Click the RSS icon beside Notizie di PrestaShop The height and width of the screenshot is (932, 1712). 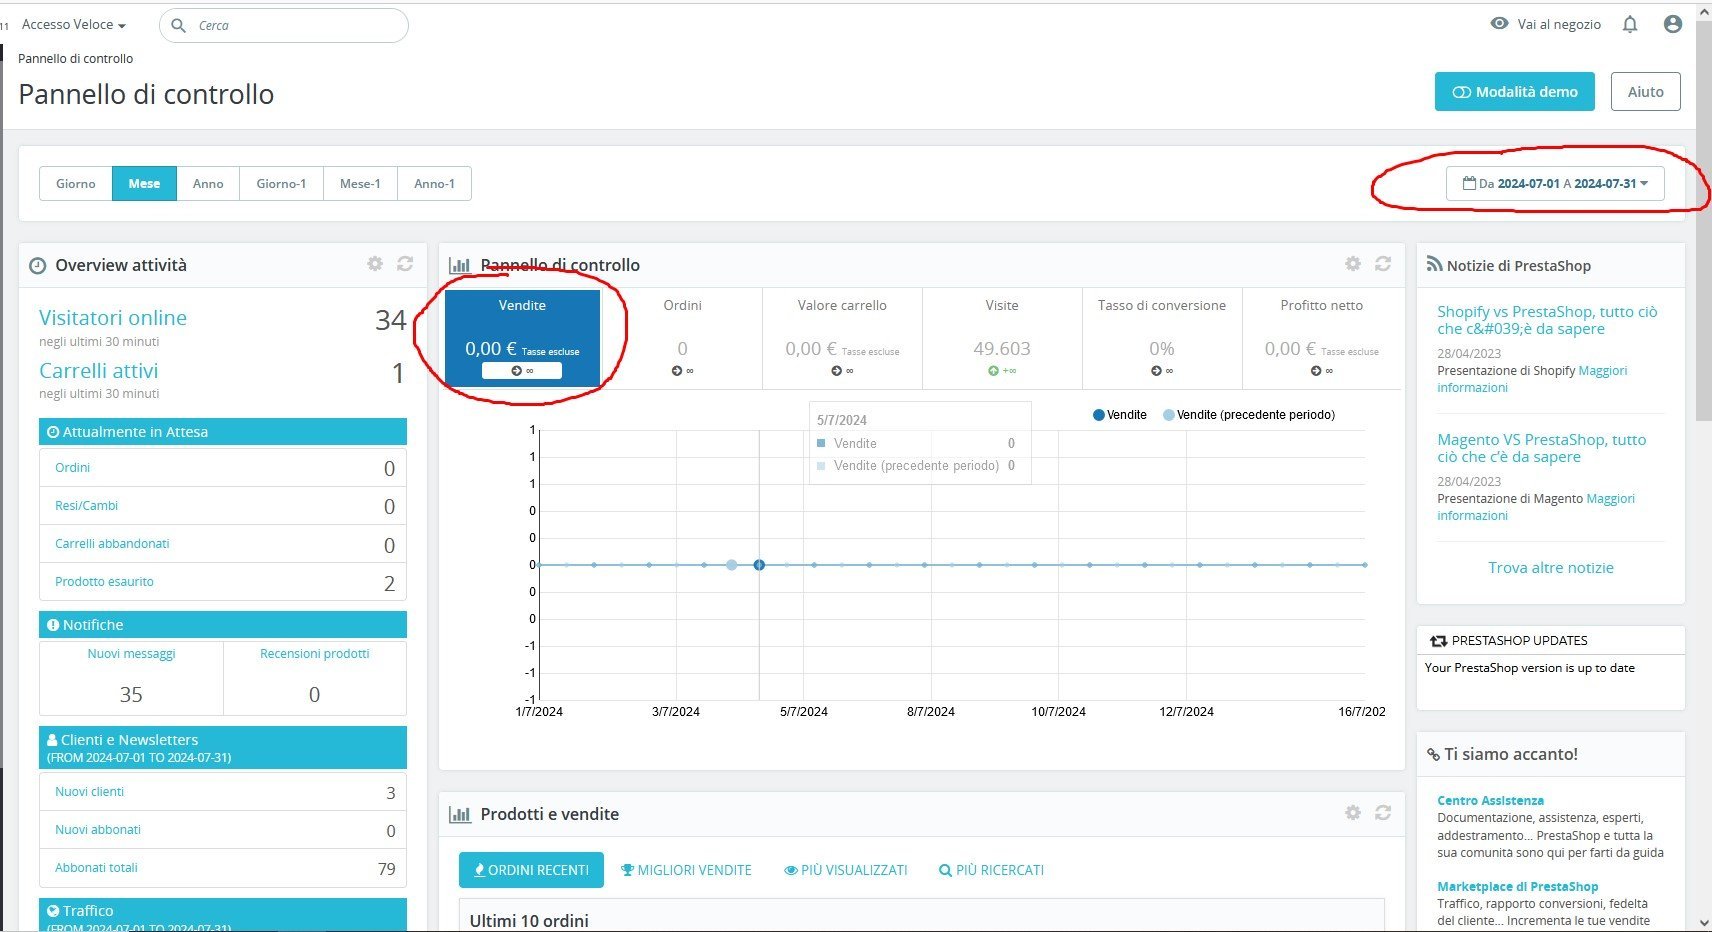coord(1434,265)
